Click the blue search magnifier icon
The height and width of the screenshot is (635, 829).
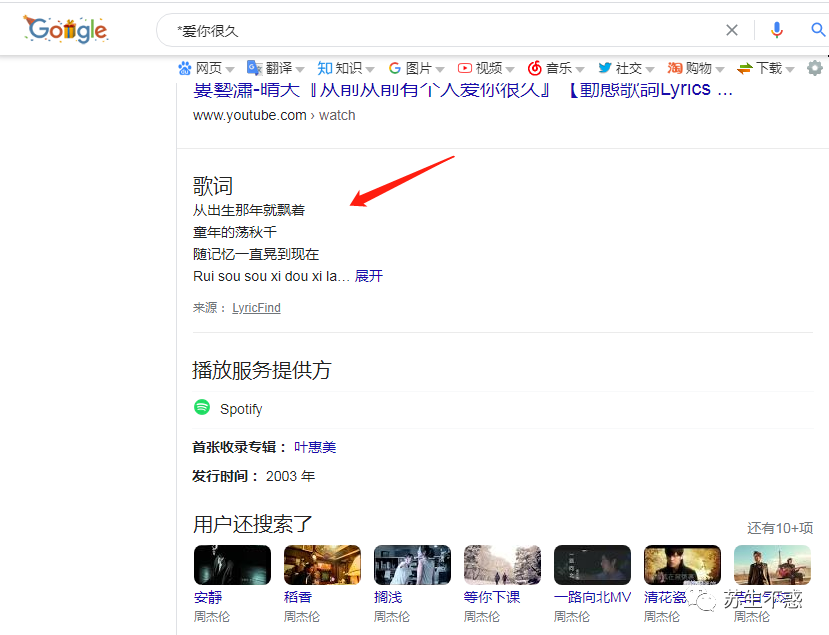click(818, 30)
